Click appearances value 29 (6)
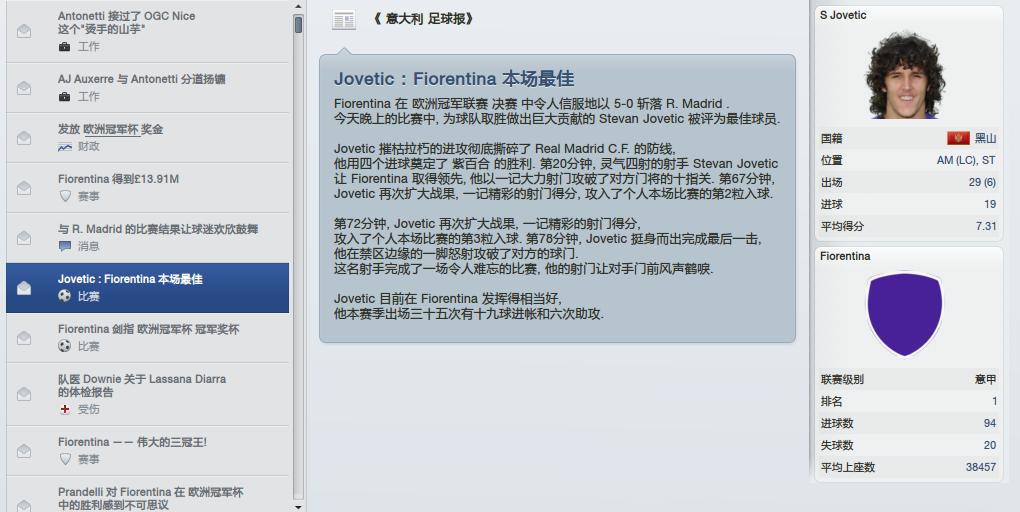Image resolution: width=1020 pixels, height=512 pixels. pos(982,182)
